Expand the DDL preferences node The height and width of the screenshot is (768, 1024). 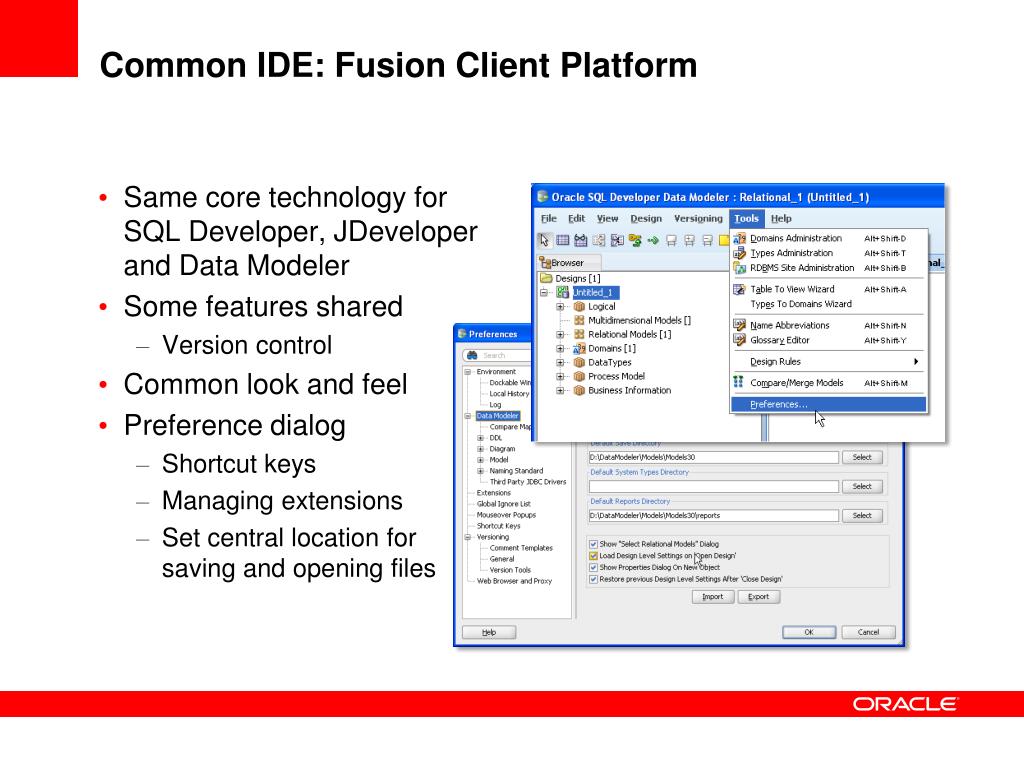click(481, 438)
